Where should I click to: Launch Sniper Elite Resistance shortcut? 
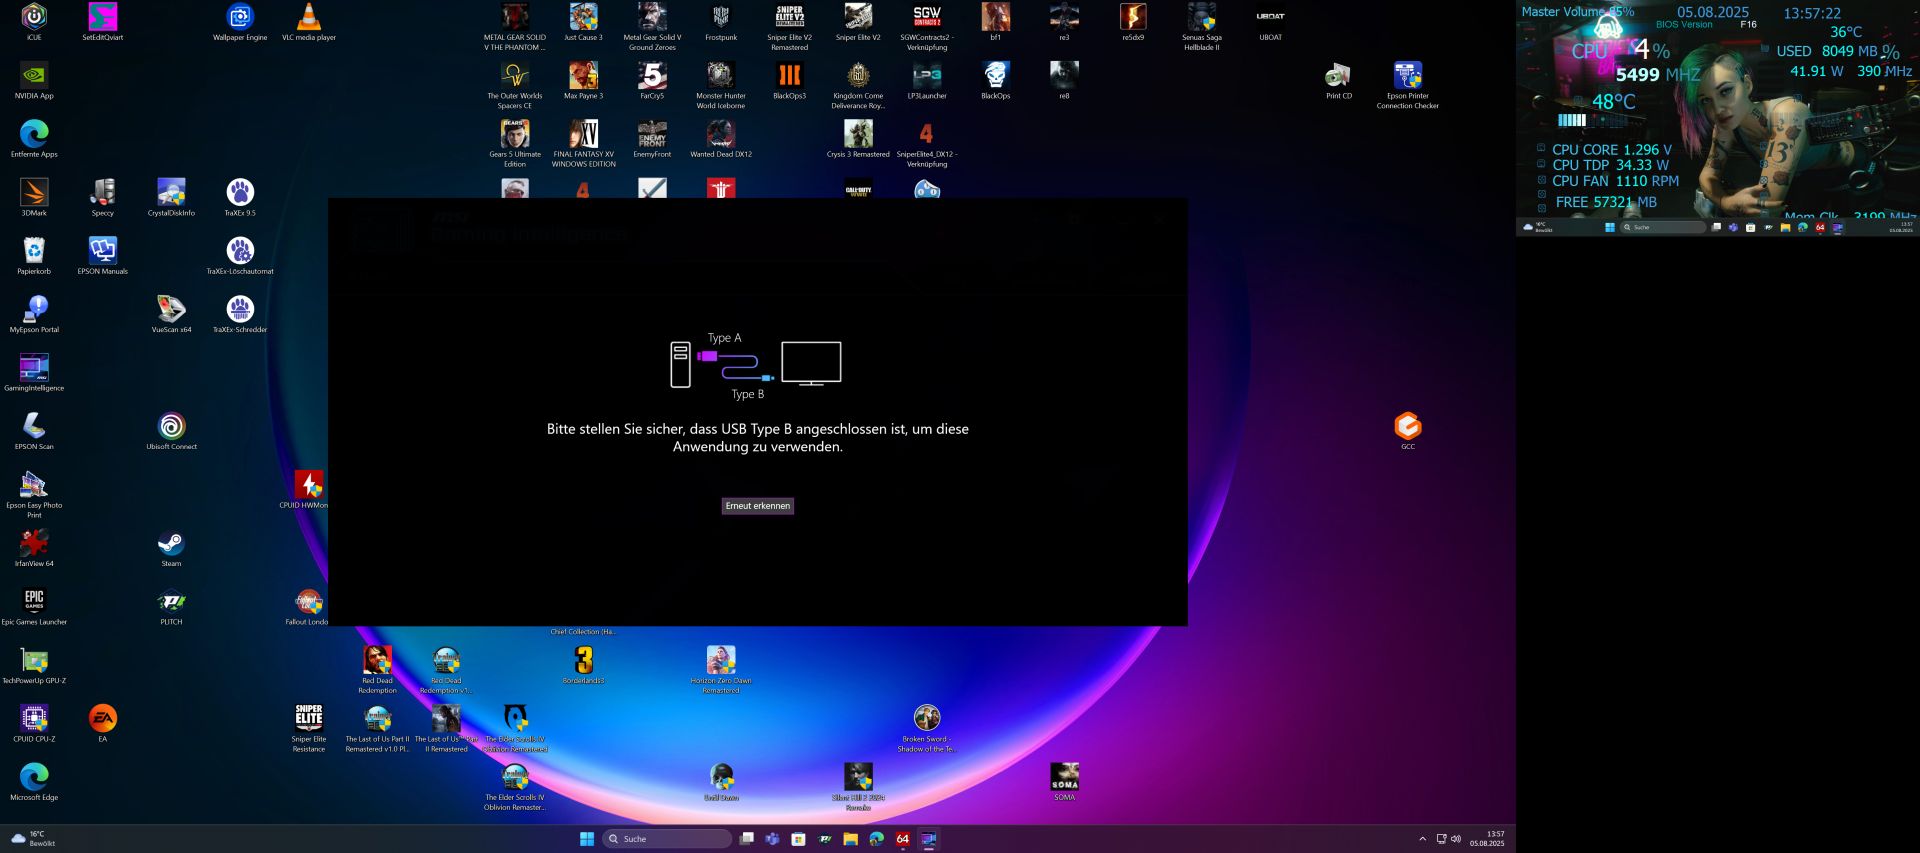click(309, 729)
